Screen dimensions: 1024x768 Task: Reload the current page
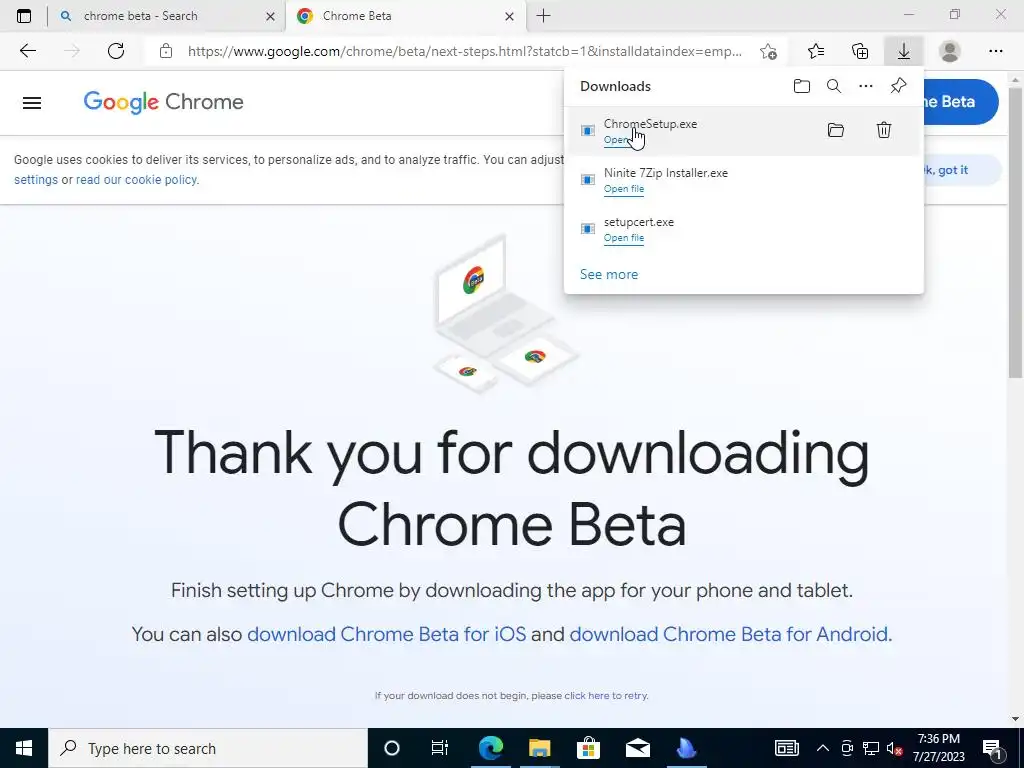point(116,51)
